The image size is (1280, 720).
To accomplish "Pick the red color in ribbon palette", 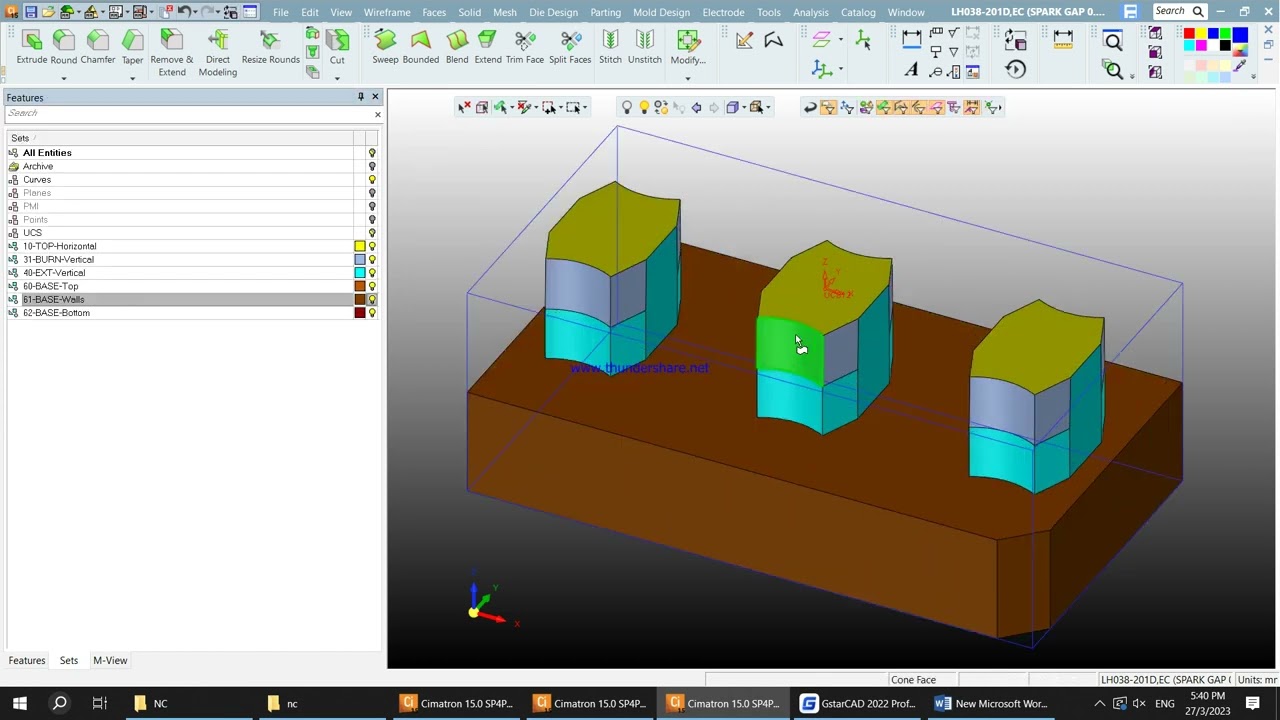I will pos(1189,34).
